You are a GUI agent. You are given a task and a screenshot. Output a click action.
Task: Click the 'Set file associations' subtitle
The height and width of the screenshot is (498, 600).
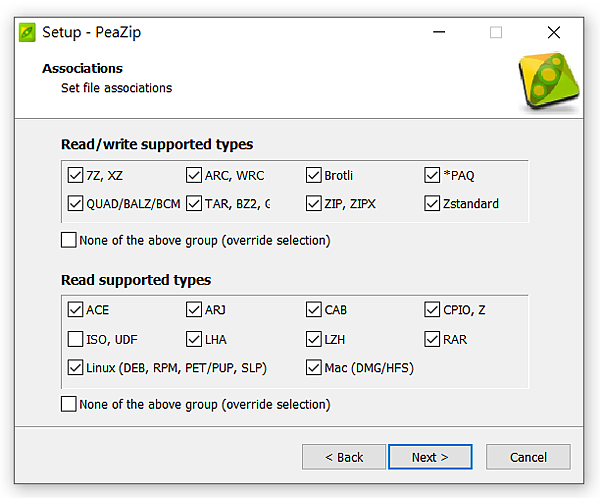pyautogui.click(x=116, y=88)
